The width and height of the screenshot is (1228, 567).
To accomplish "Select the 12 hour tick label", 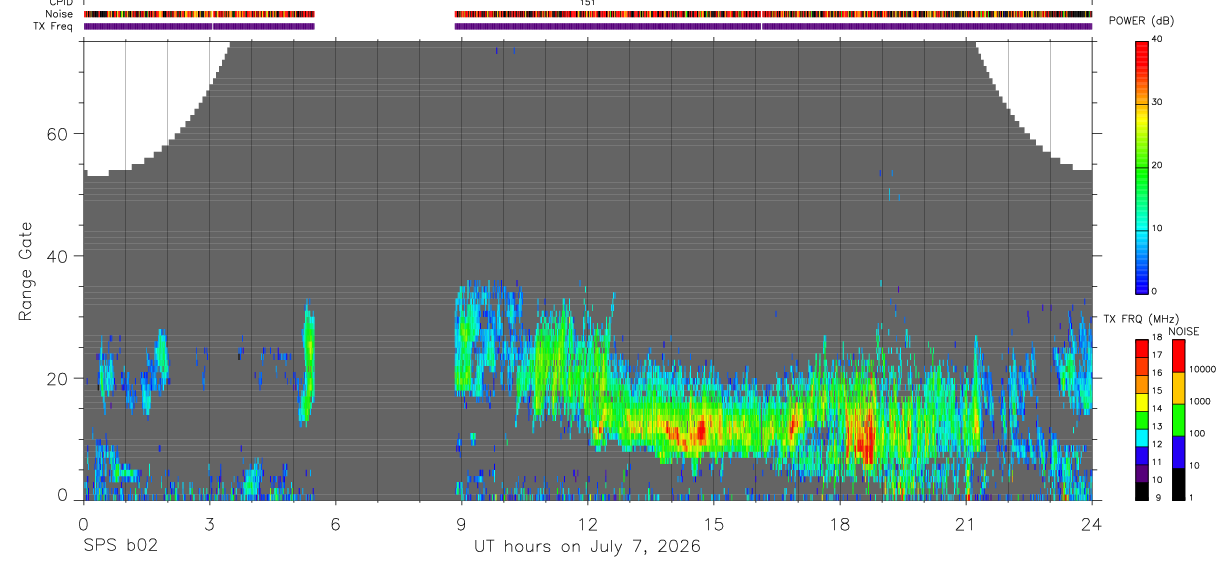I will [587, 522].
